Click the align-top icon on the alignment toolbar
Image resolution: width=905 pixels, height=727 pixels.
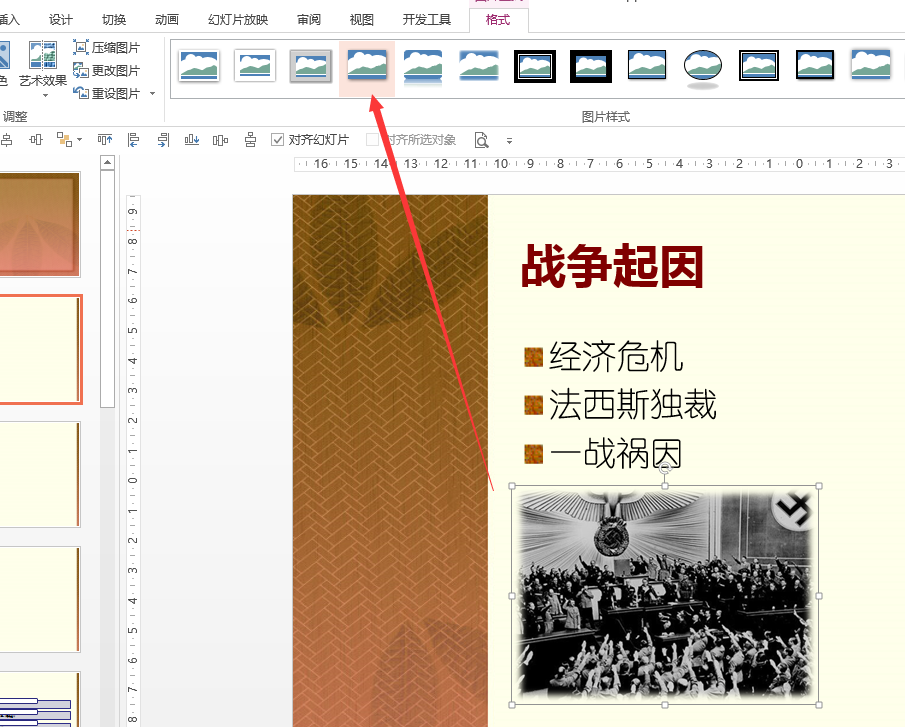tap(104, 140)
